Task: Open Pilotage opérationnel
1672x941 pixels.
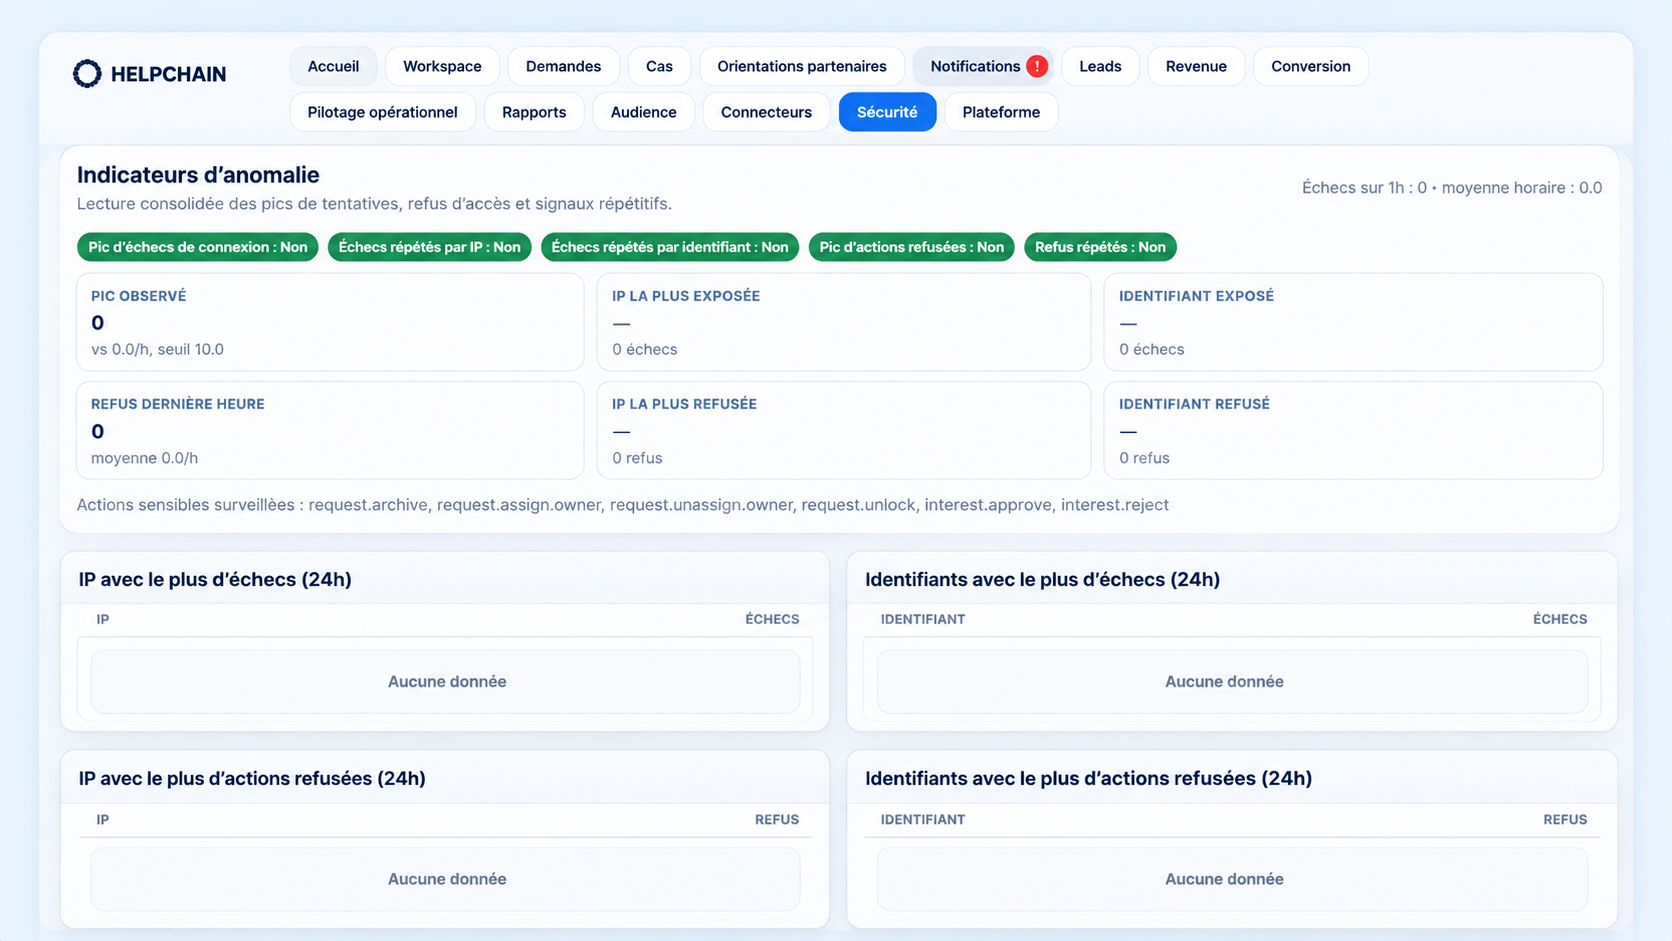Action: coord(382,112)
